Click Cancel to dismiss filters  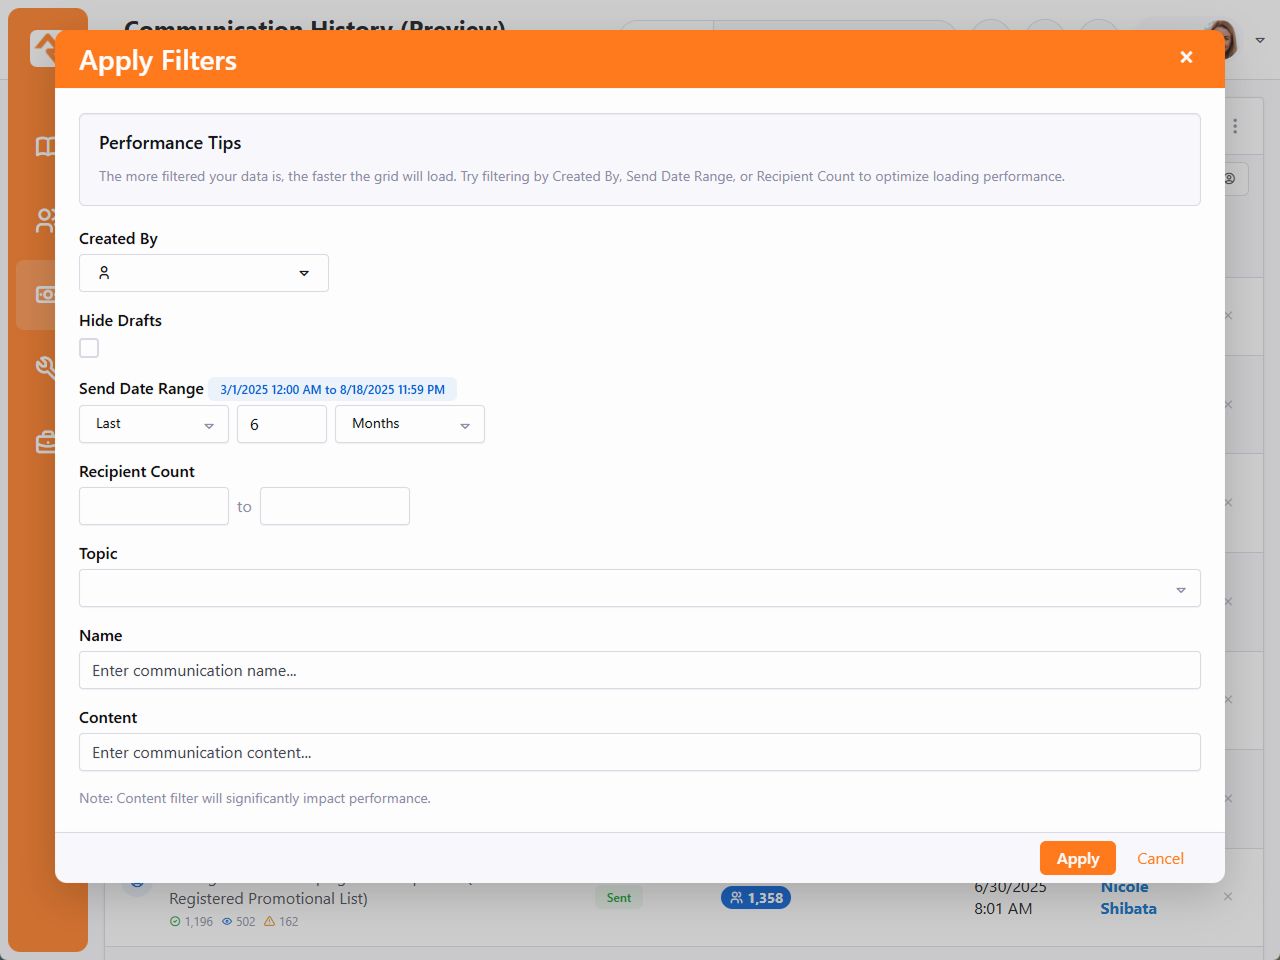click(1160, 859)
